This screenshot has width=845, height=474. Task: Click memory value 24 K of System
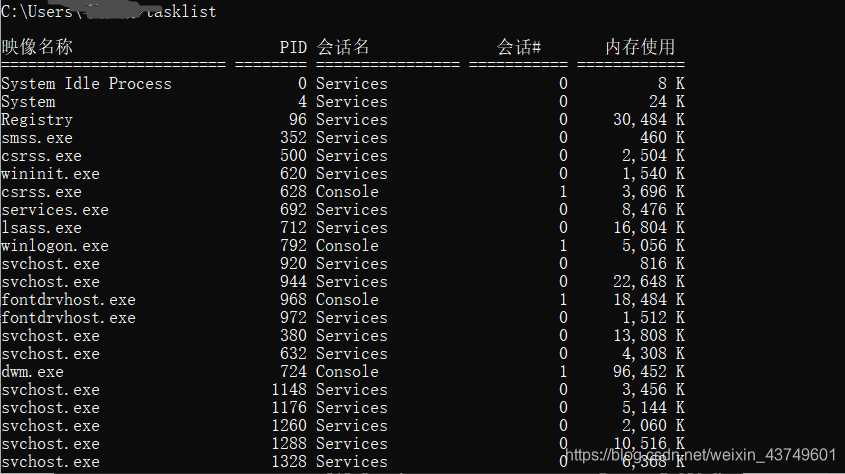click(x=667, y=101)
